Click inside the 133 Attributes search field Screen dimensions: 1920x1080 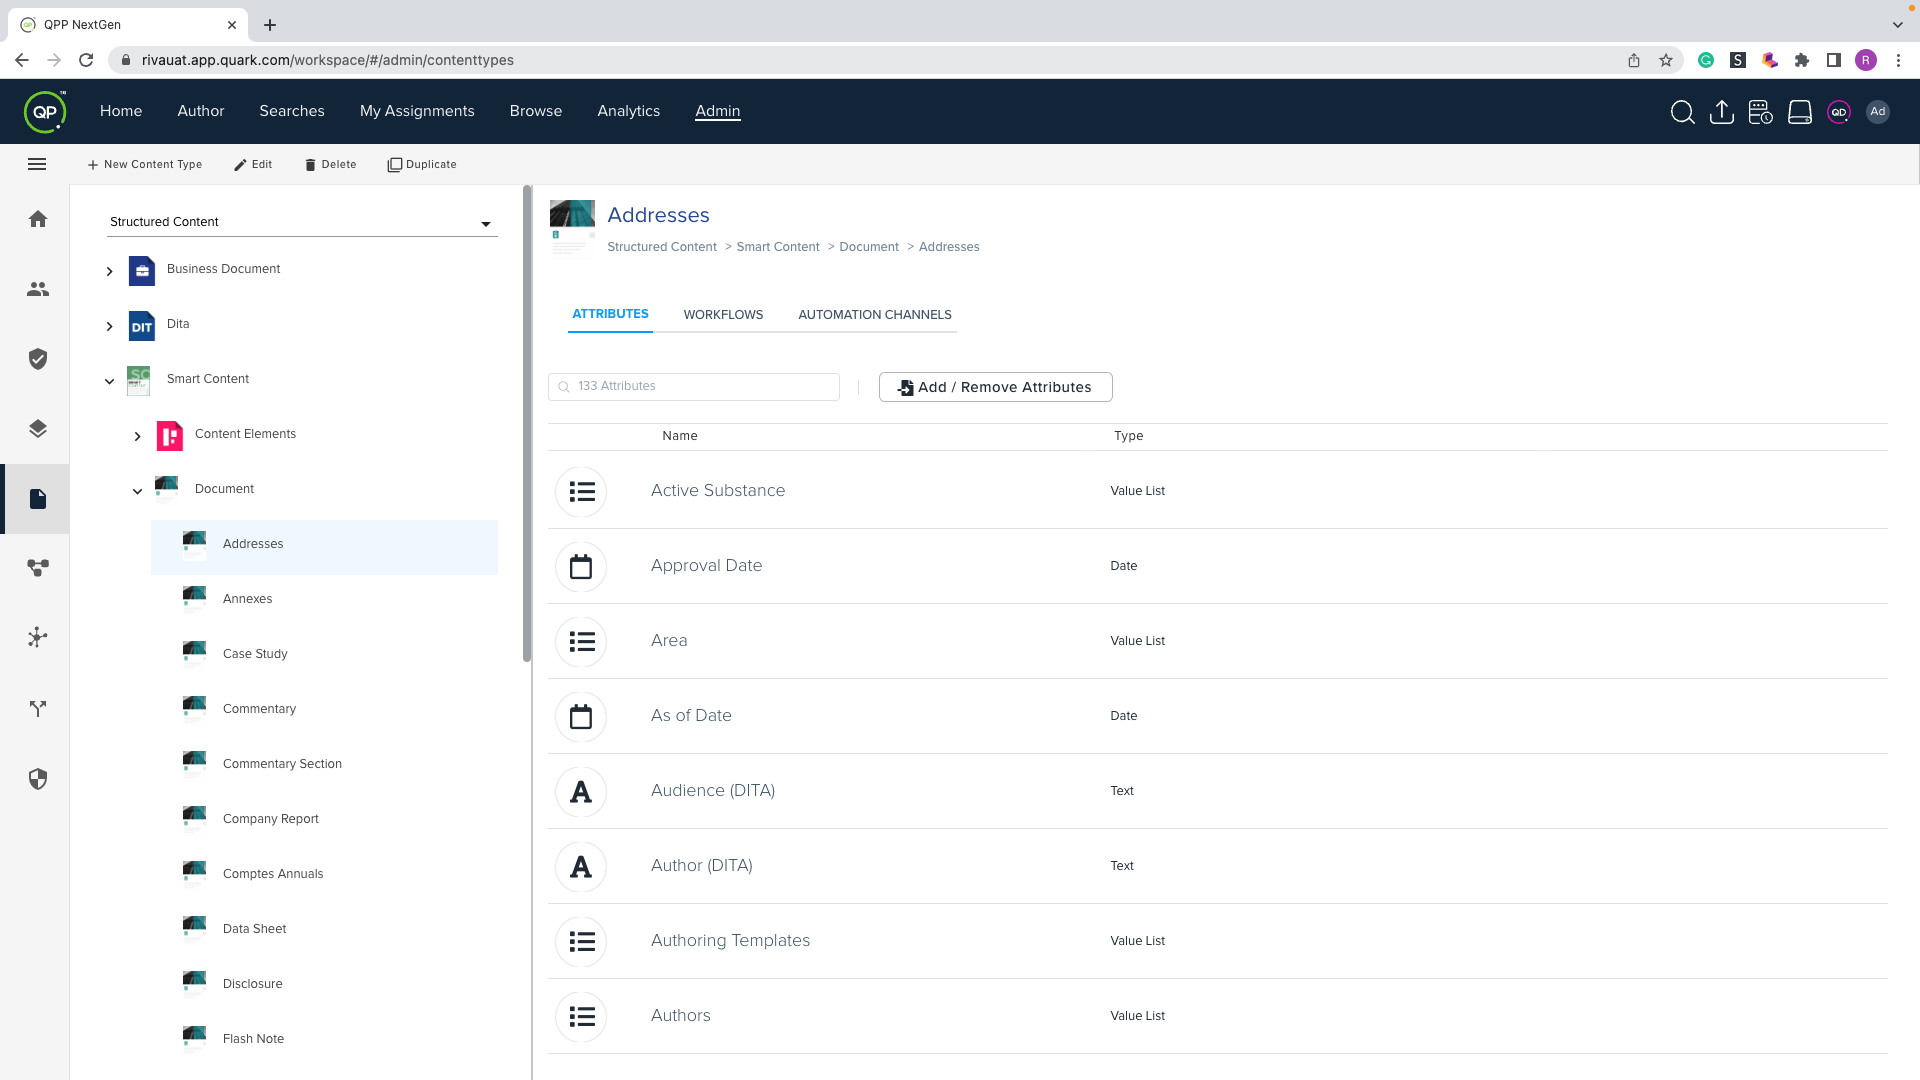[x=693, y=386]
